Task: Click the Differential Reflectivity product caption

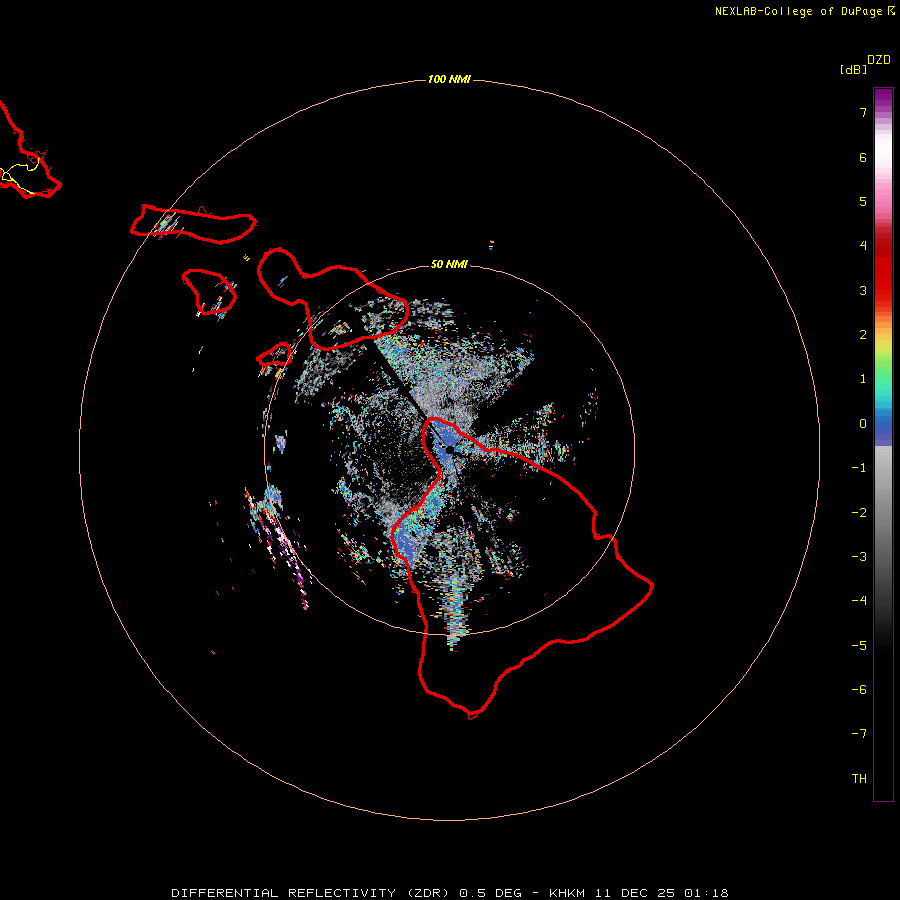Action: (x=449, y=893)
